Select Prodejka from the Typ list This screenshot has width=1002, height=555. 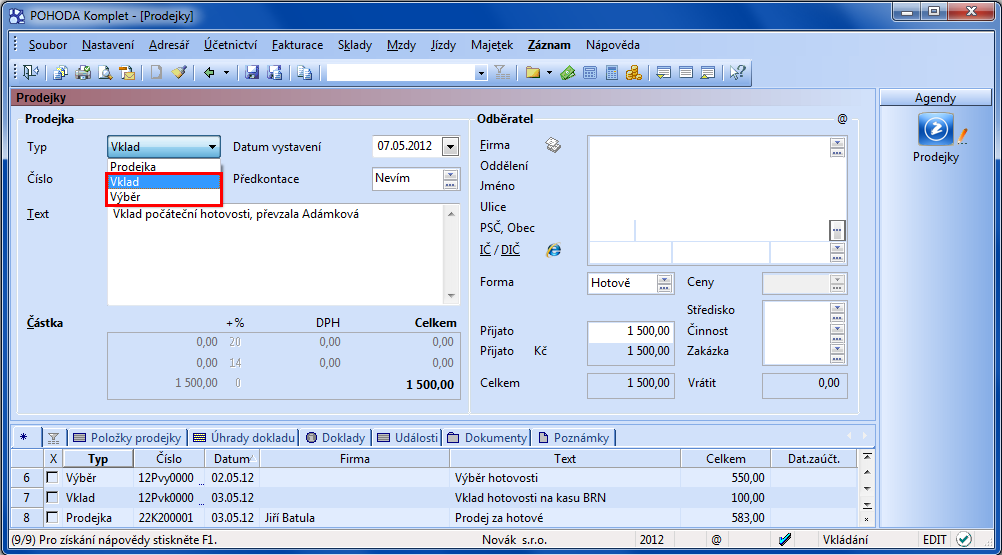(x=164, y=166)
